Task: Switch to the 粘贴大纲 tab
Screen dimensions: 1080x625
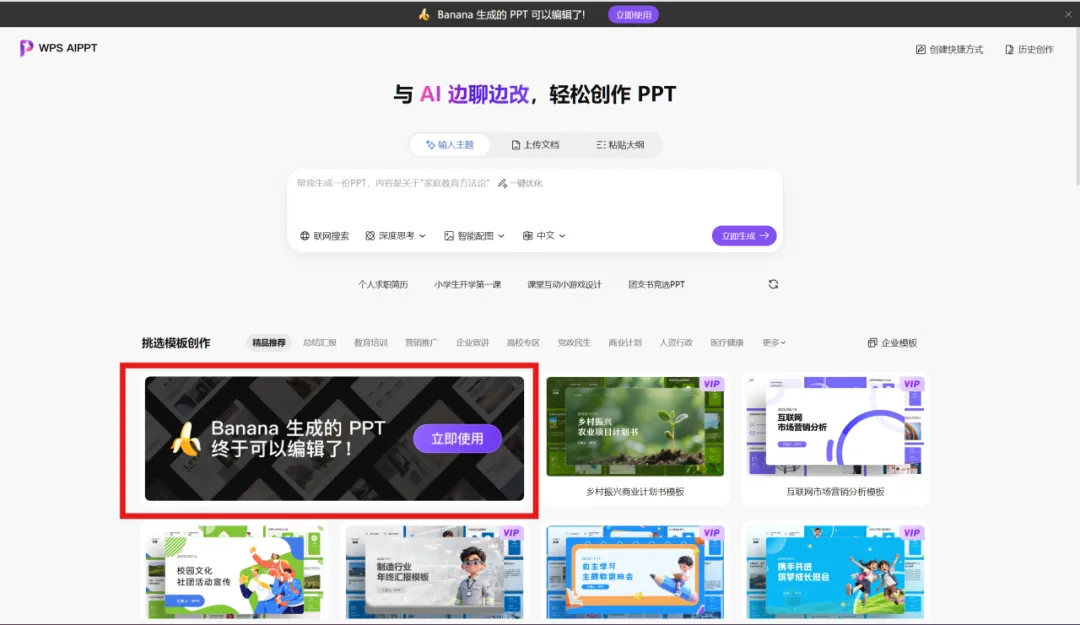Action: point(620,145)
